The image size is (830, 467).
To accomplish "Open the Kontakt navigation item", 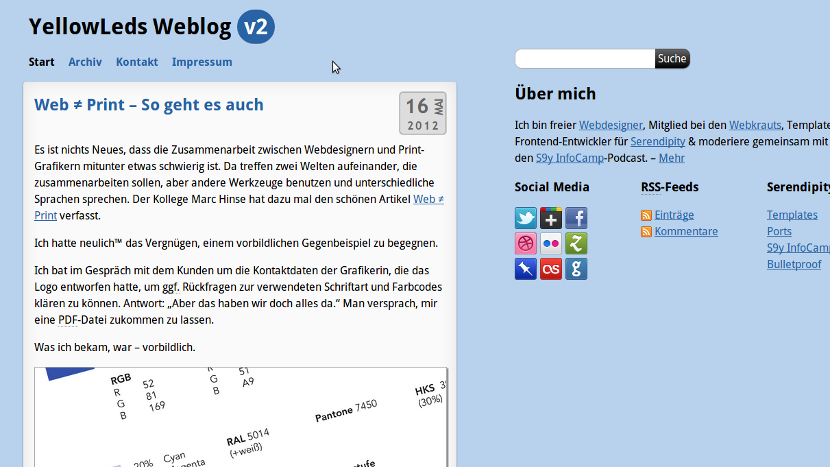I will [x=137, y=62].
